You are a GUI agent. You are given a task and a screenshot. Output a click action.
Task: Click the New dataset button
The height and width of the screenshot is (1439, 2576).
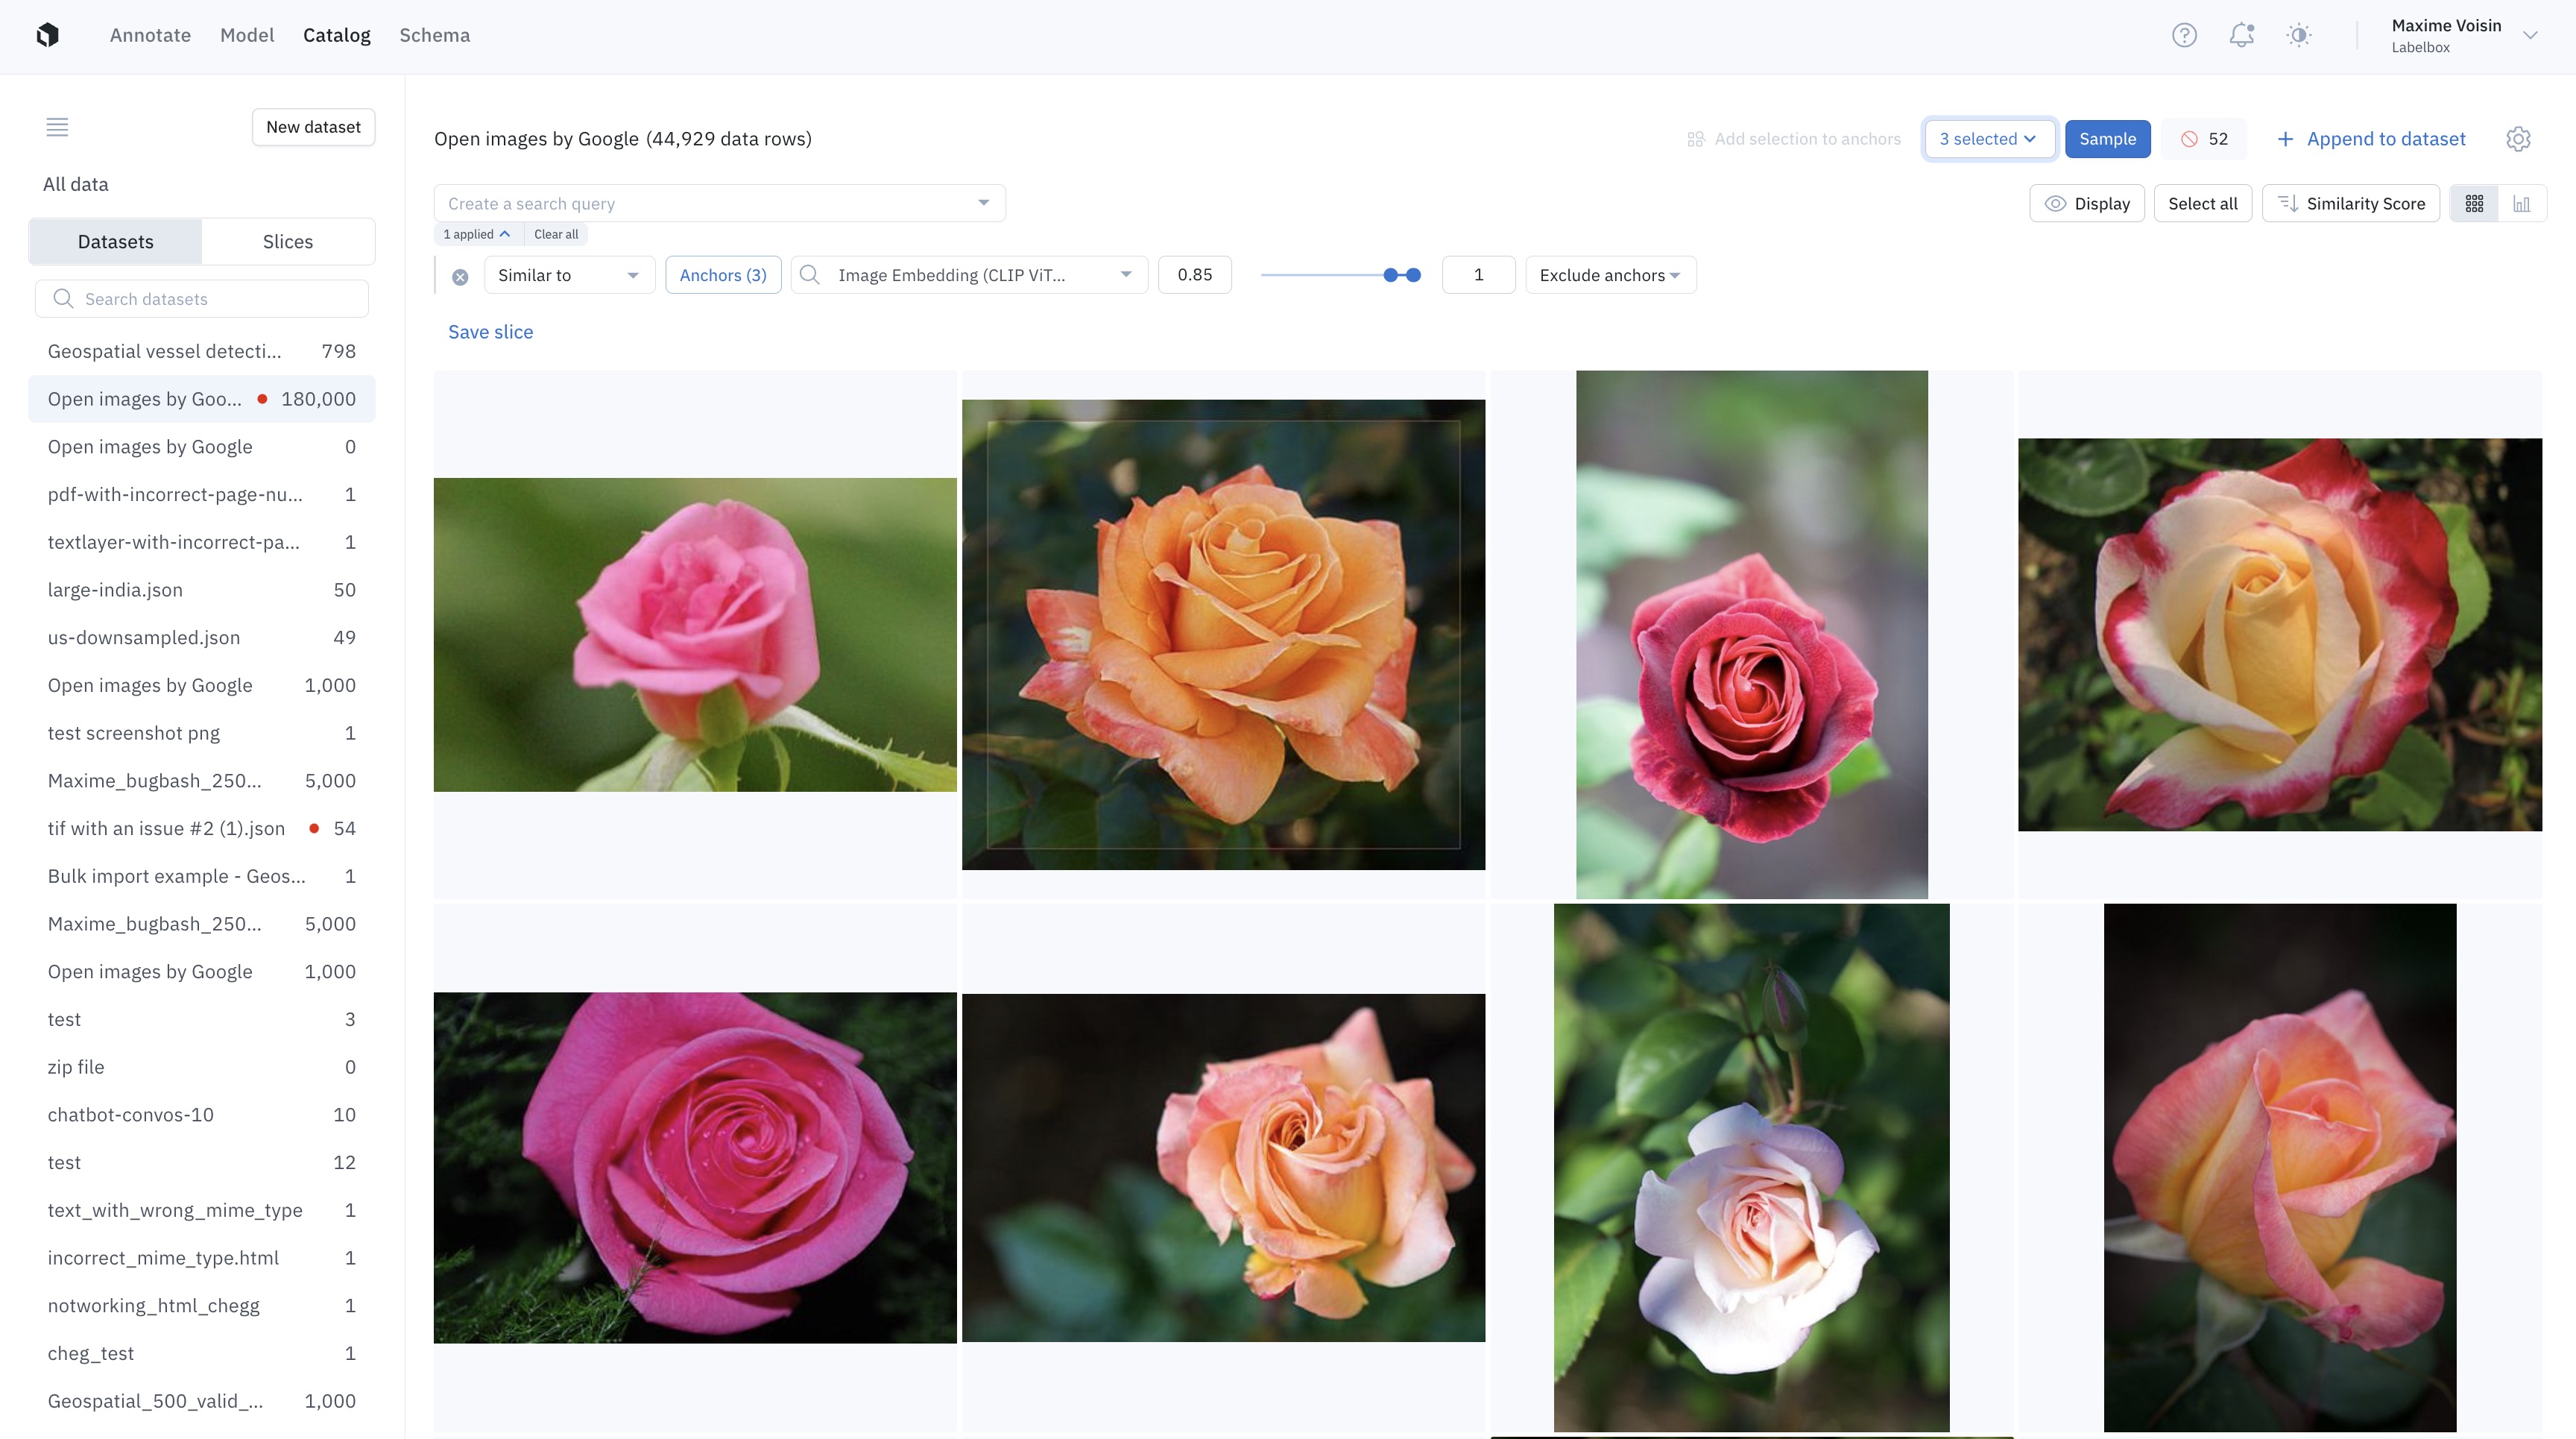click(x=313, y=127)
